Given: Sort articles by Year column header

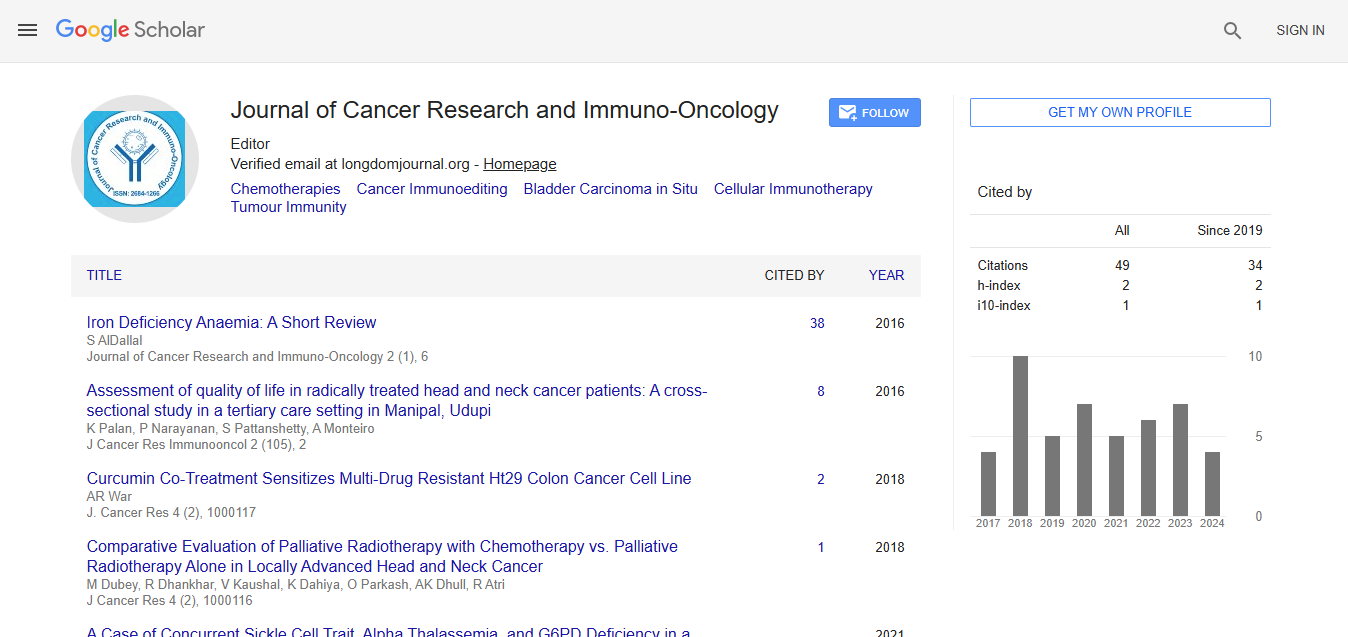Looking at the screenshot, I should tap(886, 275).
